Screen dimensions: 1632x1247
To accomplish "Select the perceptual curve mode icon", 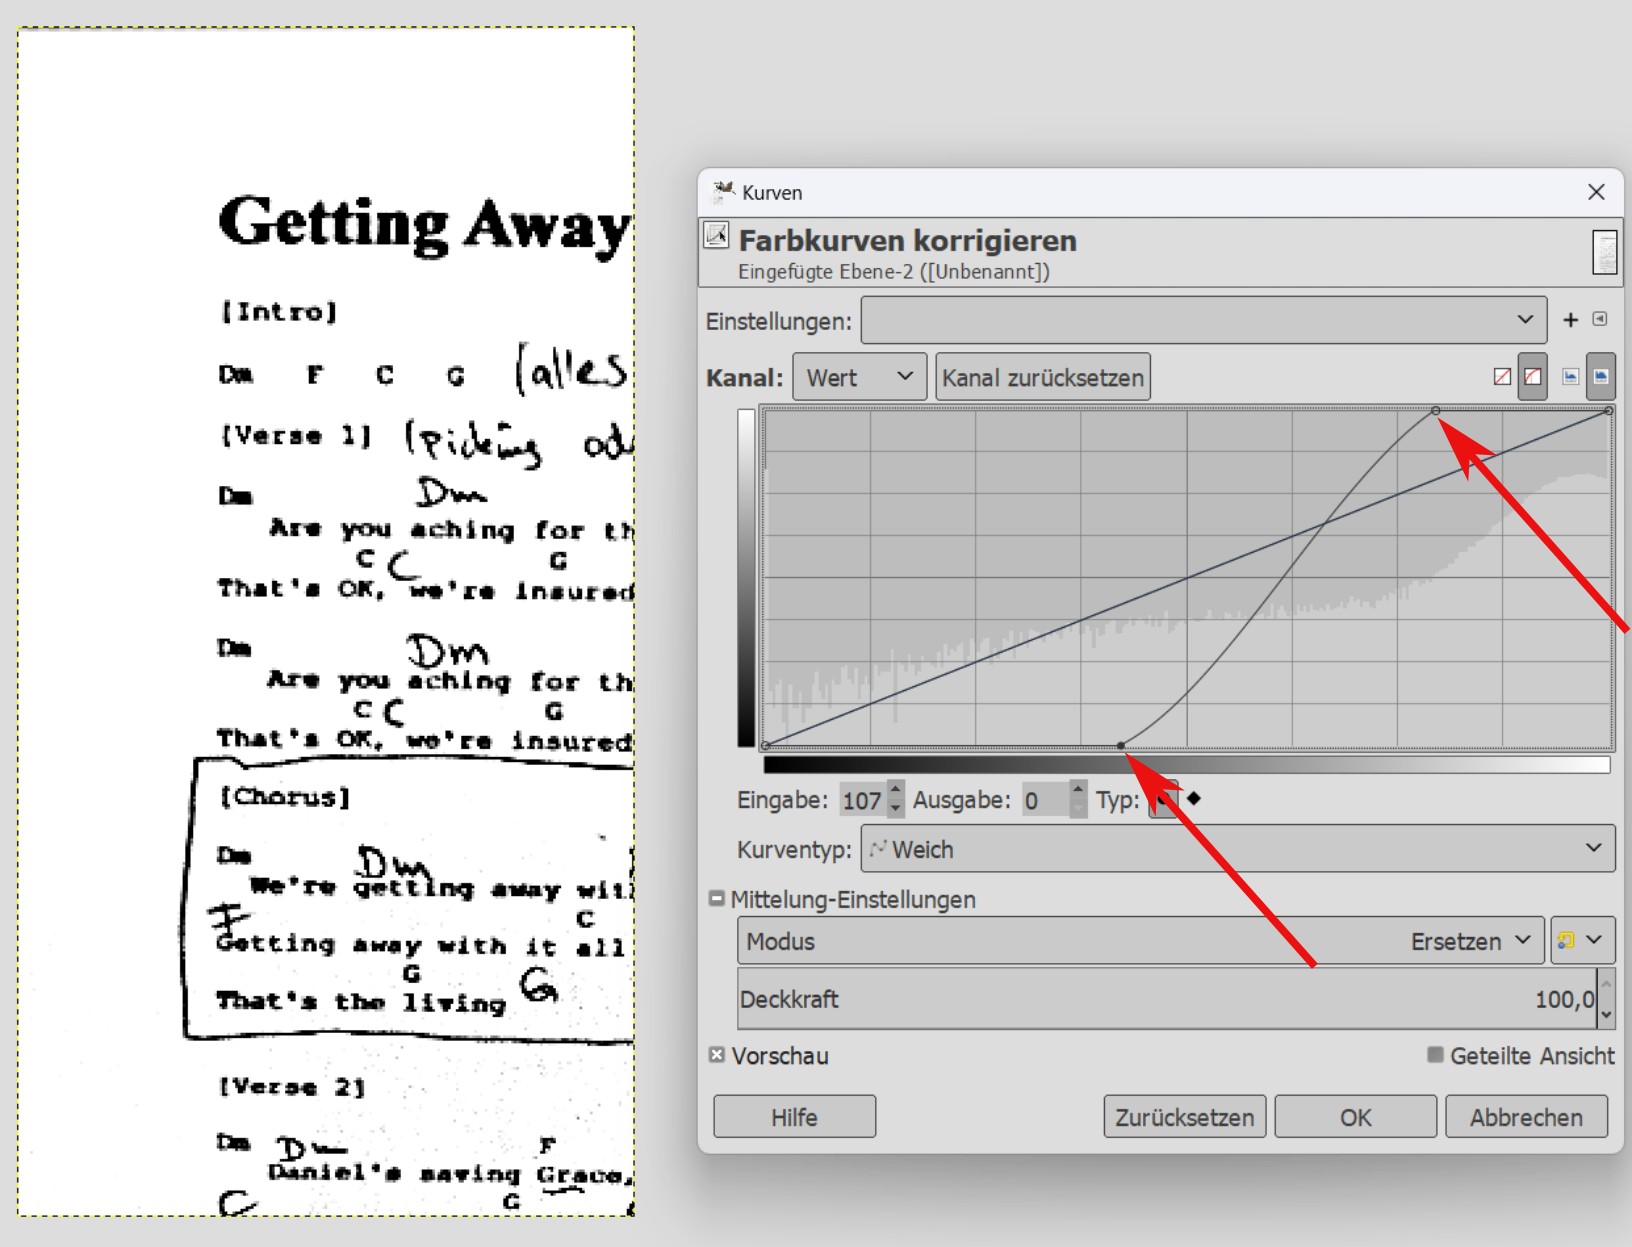I will pyautogui.click(x=1532, y=377).
